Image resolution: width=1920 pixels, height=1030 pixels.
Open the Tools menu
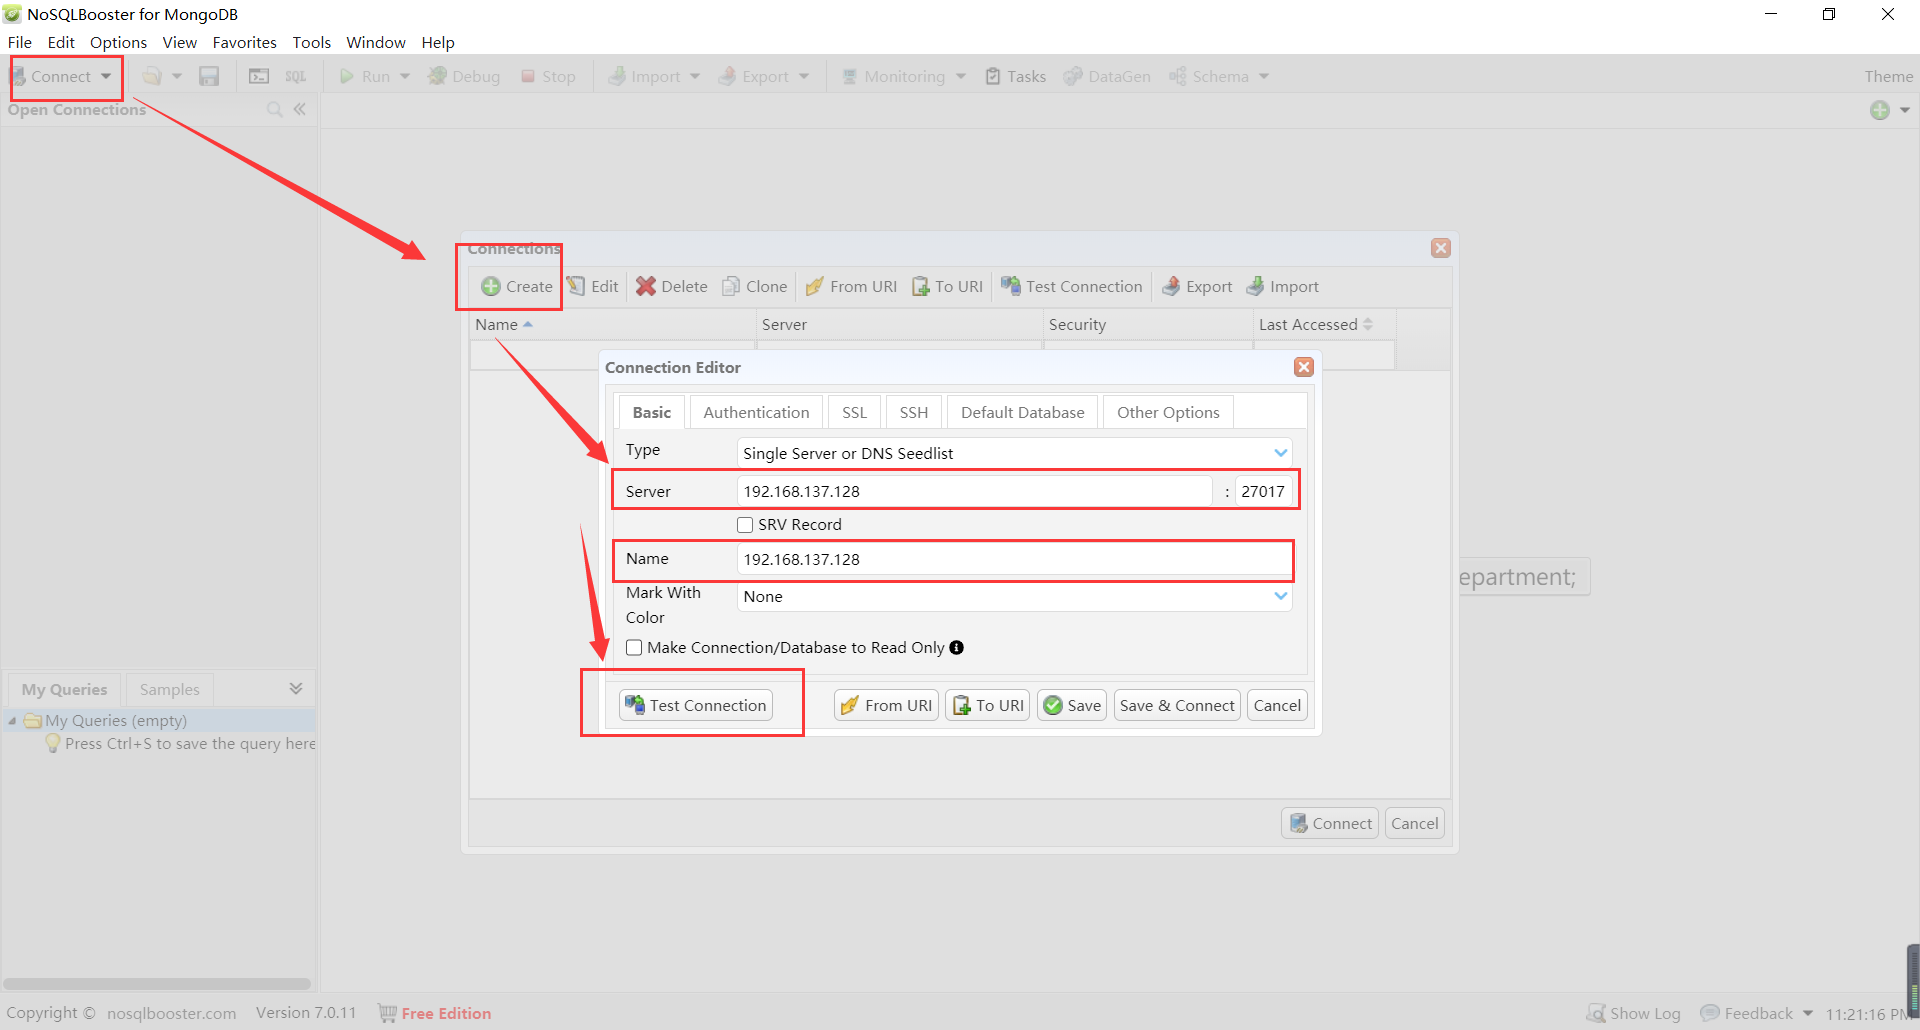311,42
